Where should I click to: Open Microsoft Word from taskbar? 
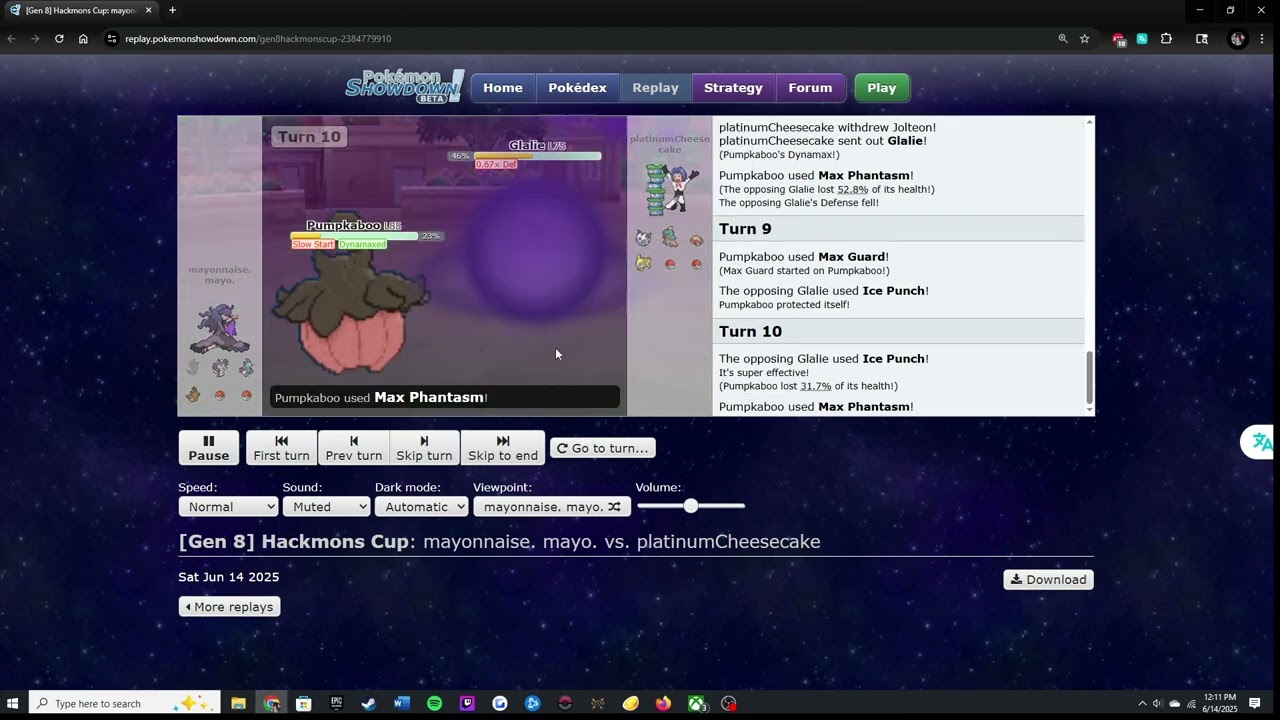[402, 704]
